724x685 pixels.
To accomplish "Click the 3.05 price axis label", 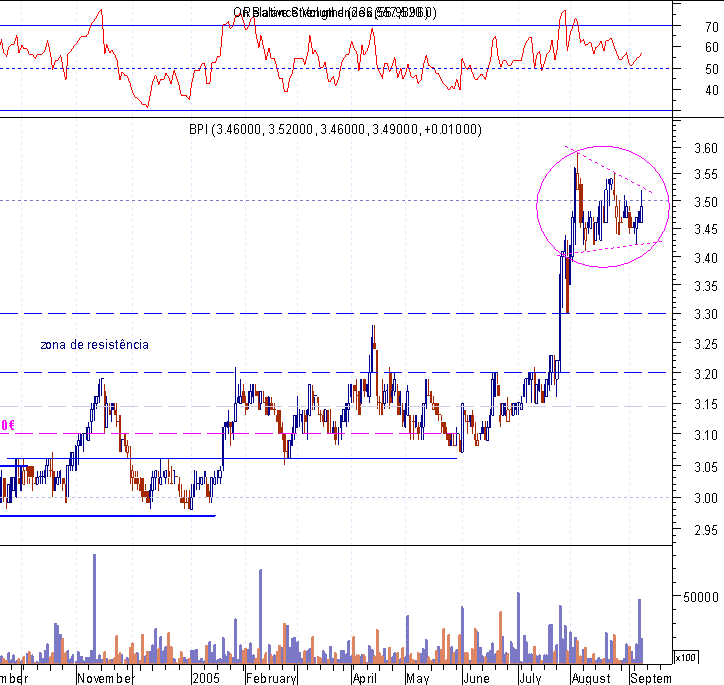I will tap(706, 468).
